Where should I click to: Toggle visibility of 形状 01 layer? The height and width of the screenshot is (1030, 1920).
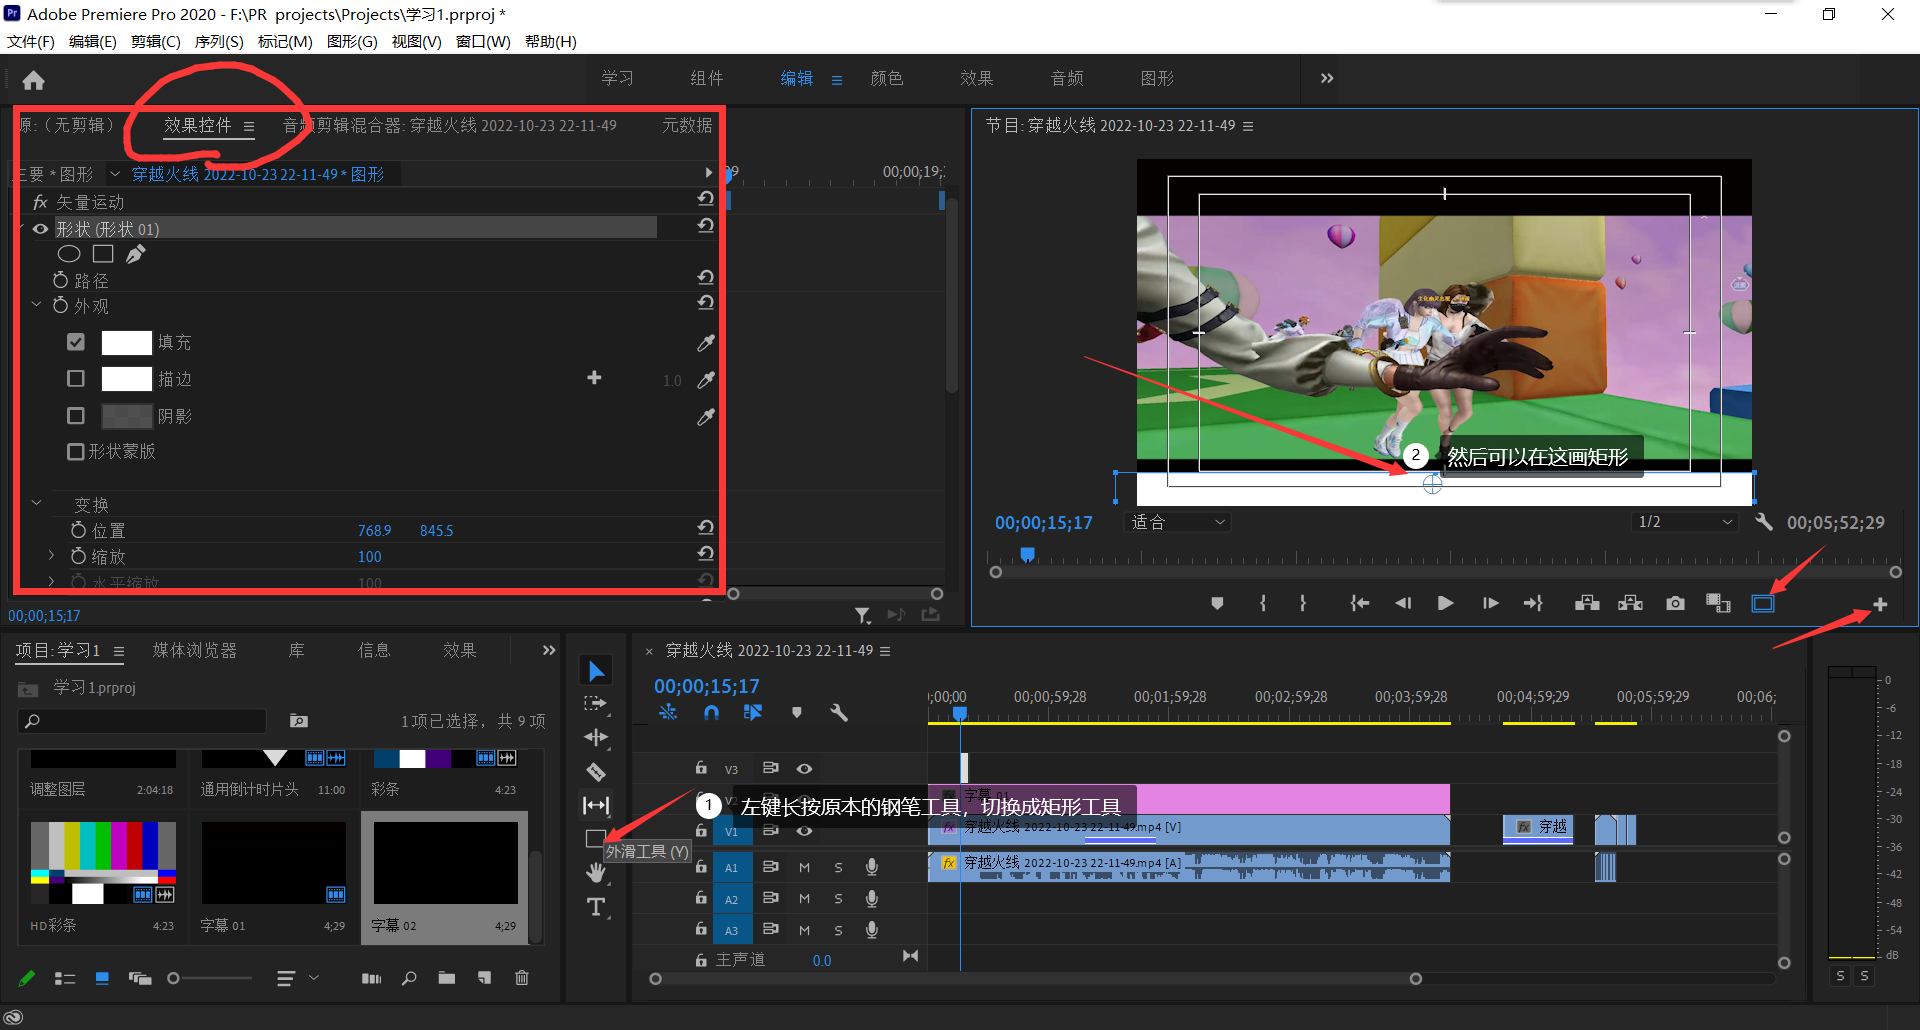pos(41,229)
